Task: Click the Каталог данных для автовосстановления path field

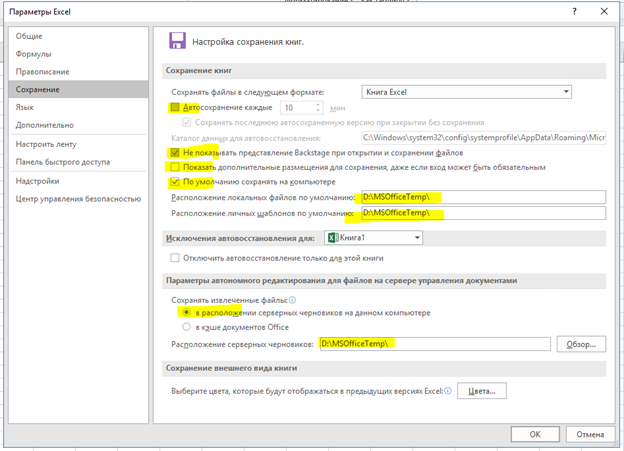Action: click(x=484, y=138)
